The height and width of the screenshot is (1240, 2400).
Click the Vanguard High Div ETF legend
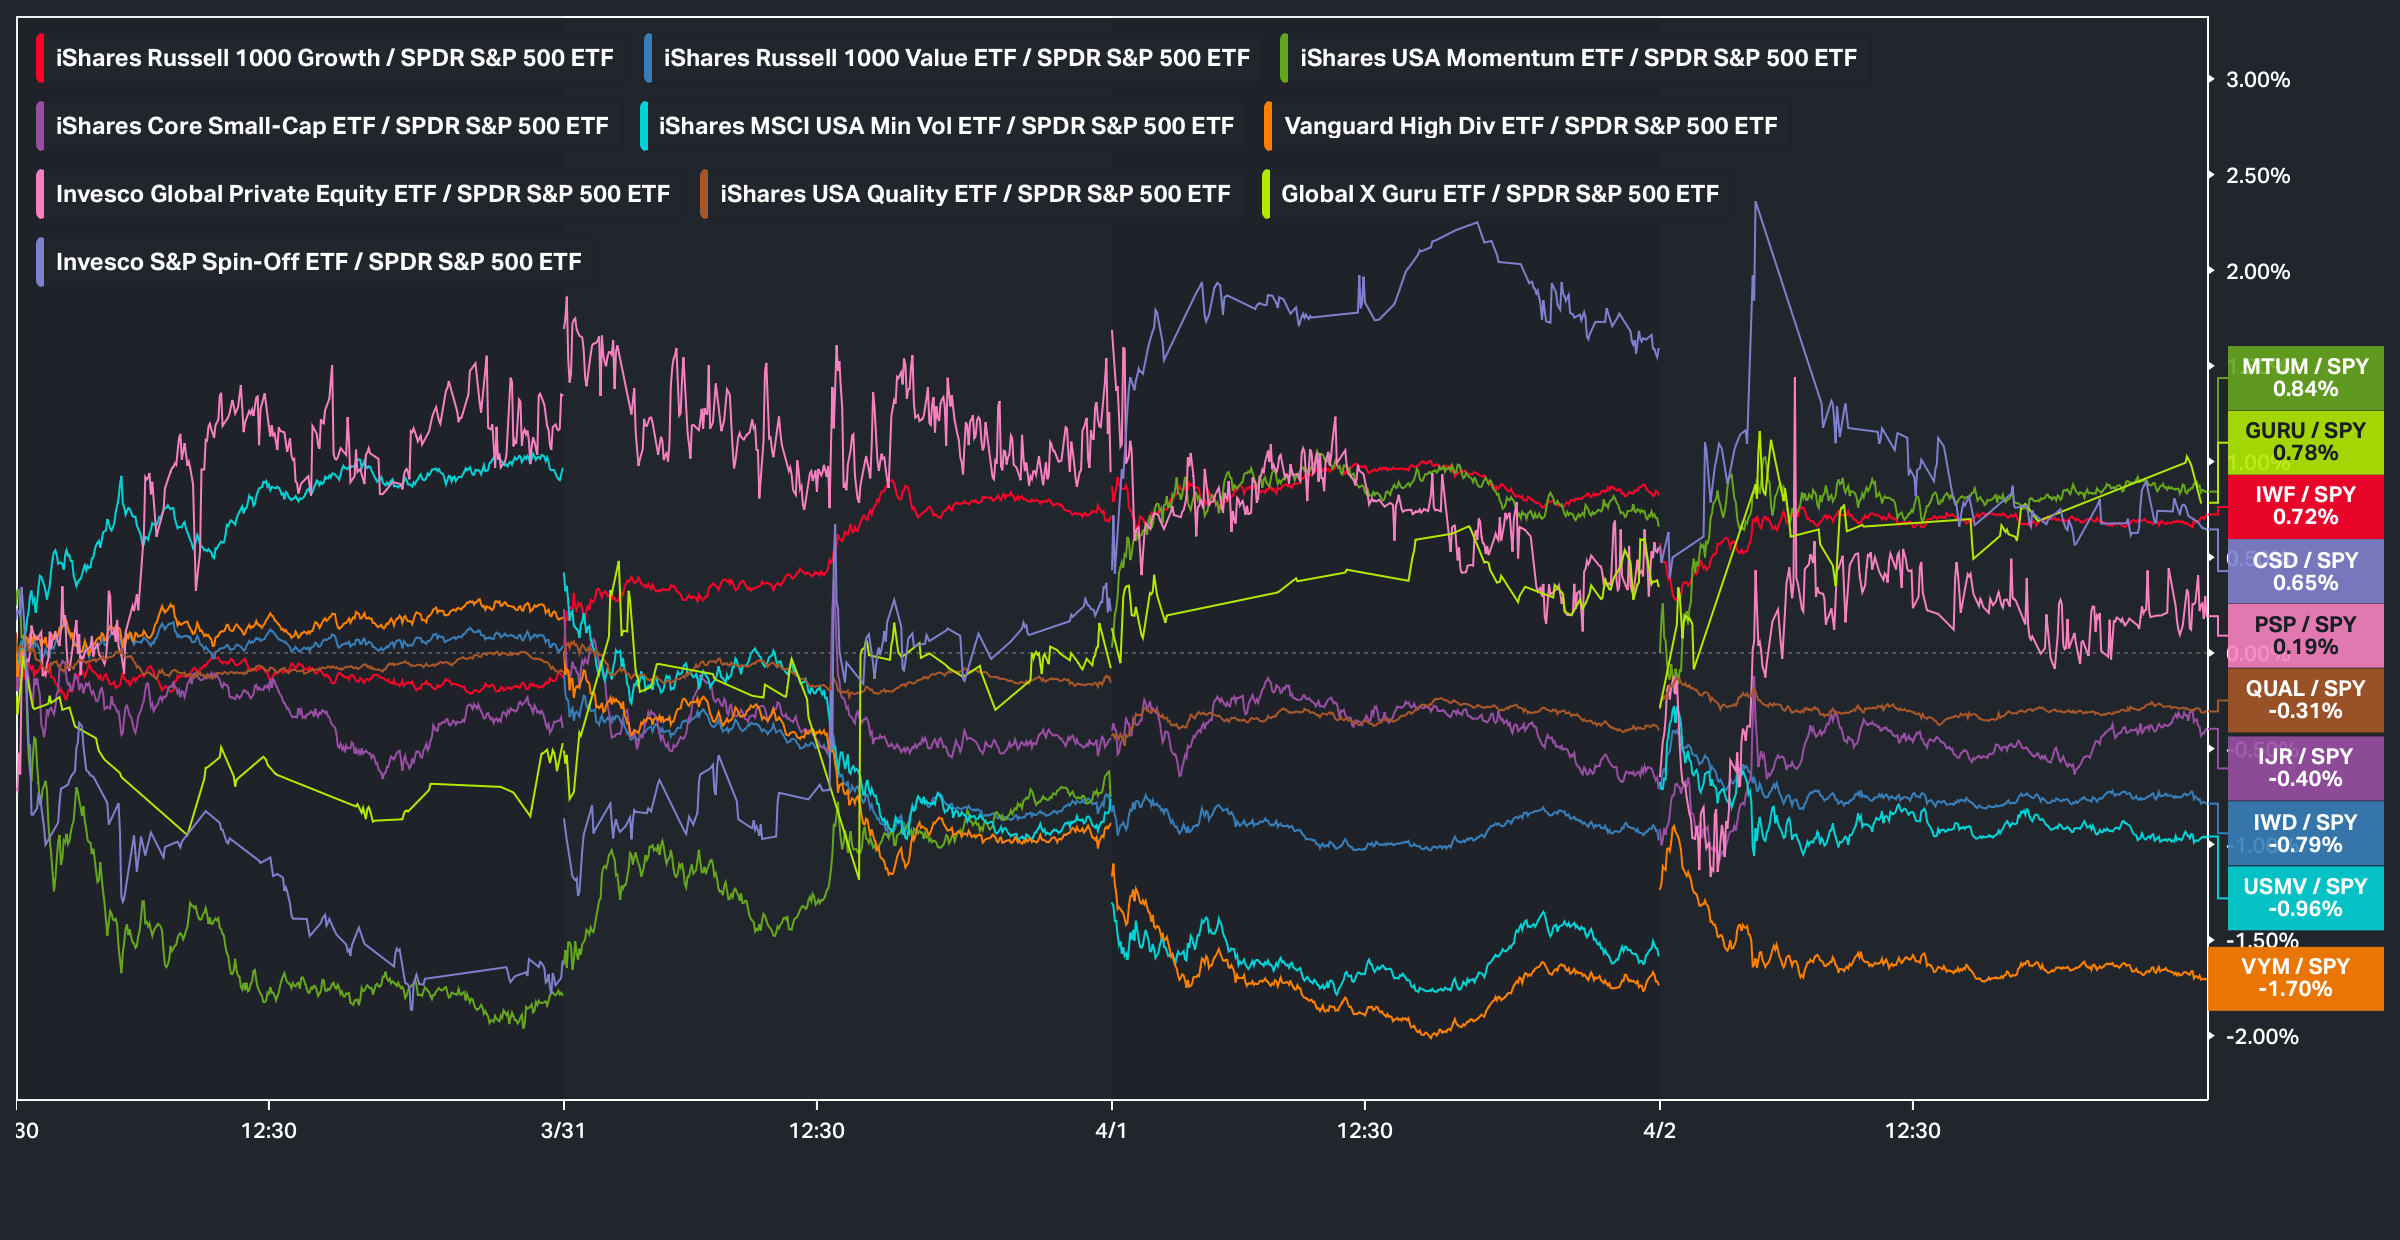1530,126
